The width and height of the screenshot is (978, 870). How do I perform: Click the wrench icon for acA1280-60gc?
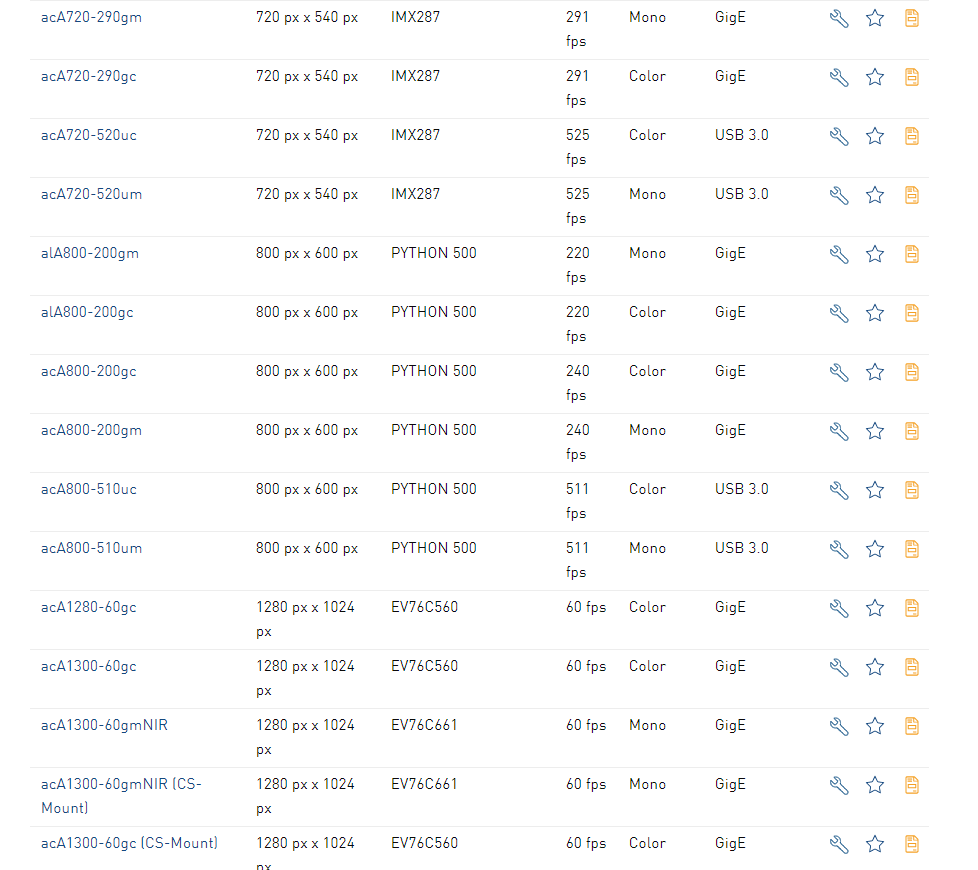coord(839,608)
